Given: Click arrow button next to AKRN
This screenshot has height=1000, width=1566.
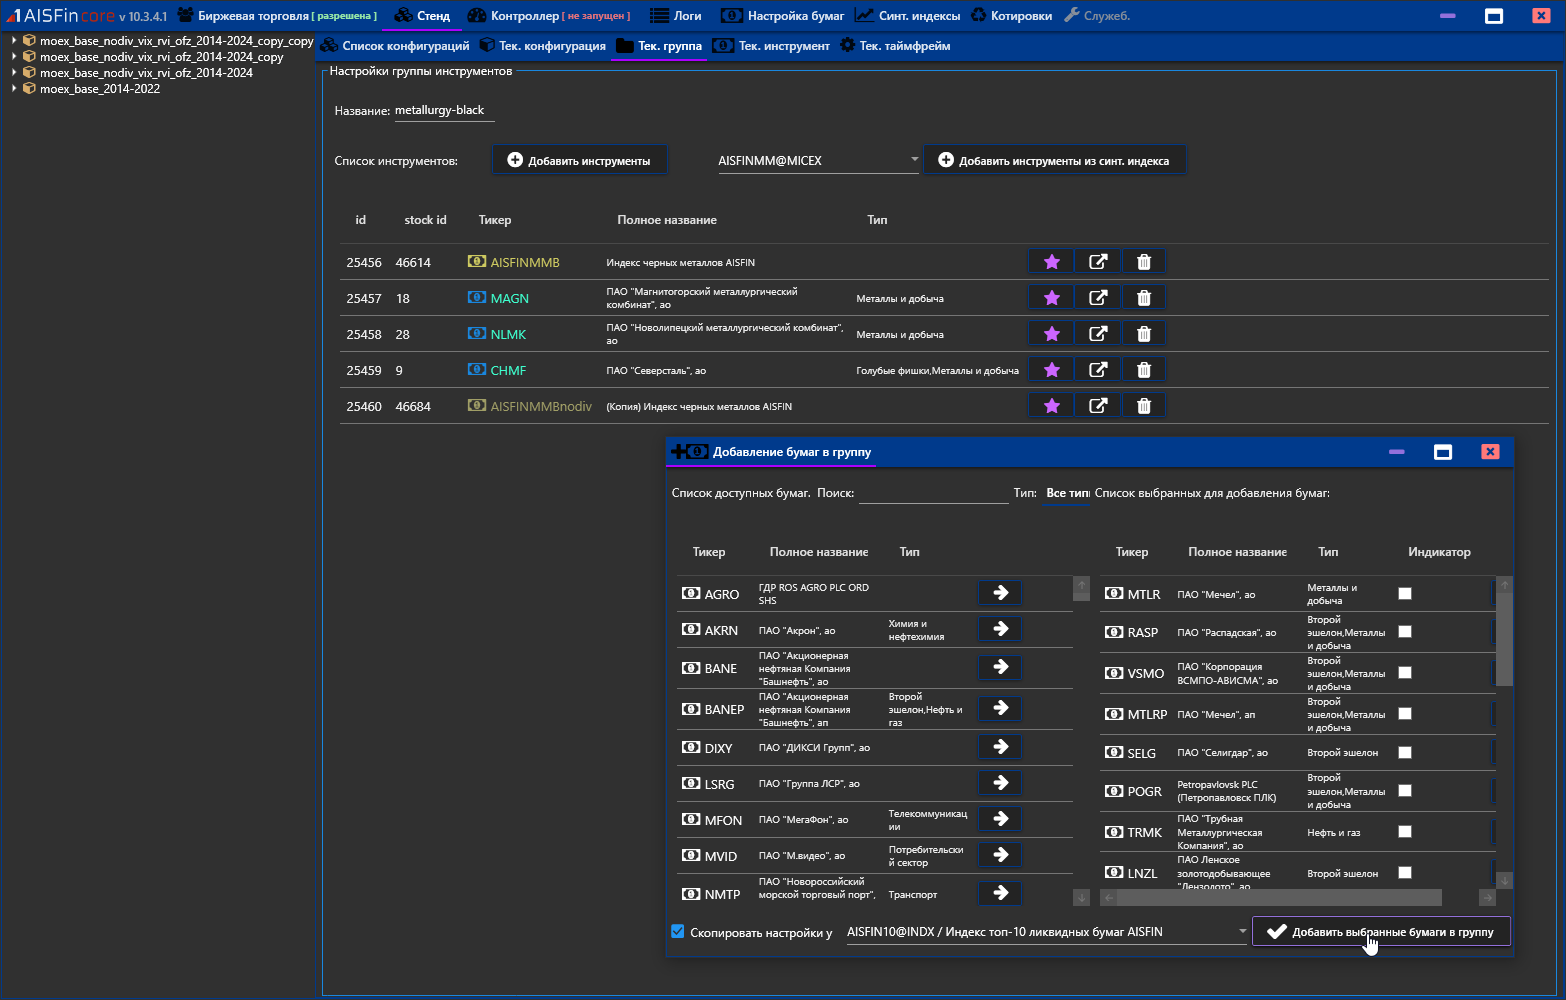Looking at the screenshot, I should coord(1000,629).
